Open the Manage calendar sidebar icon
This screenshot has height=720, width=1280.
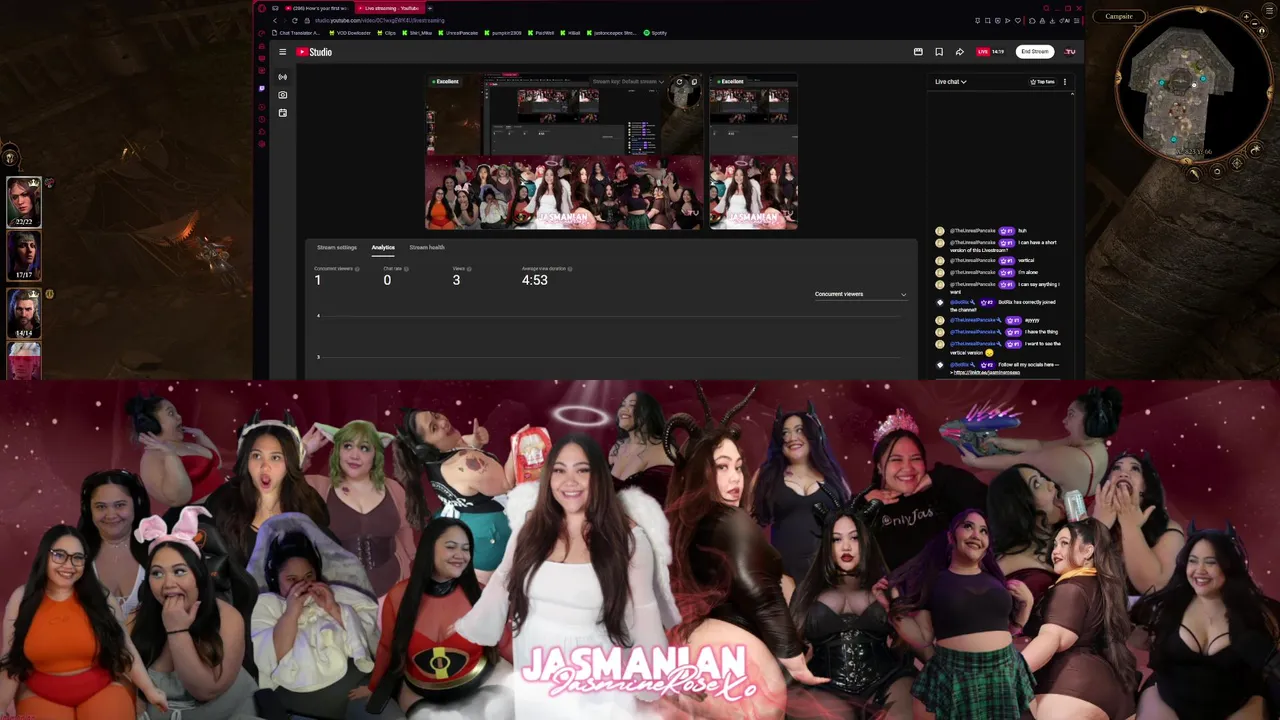coord(283,113)
